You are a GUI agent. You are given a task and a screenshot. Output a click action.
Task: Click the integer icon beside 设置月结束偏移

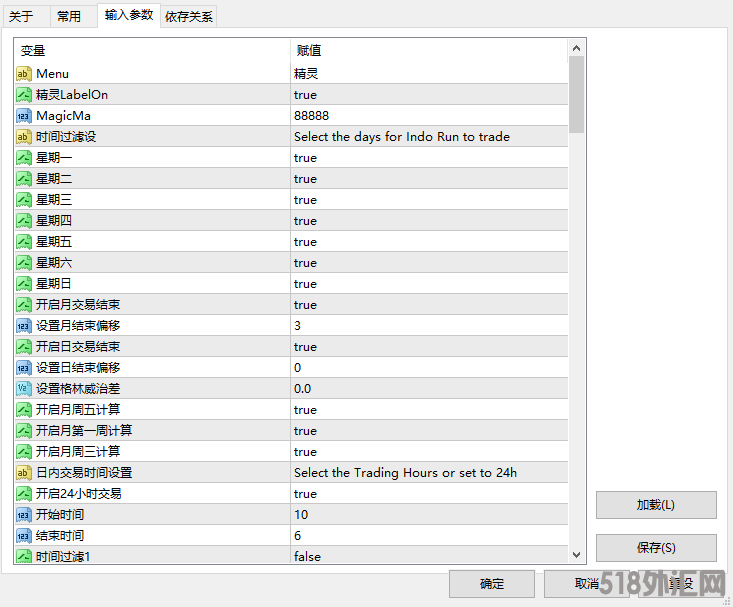pos(24,326)
